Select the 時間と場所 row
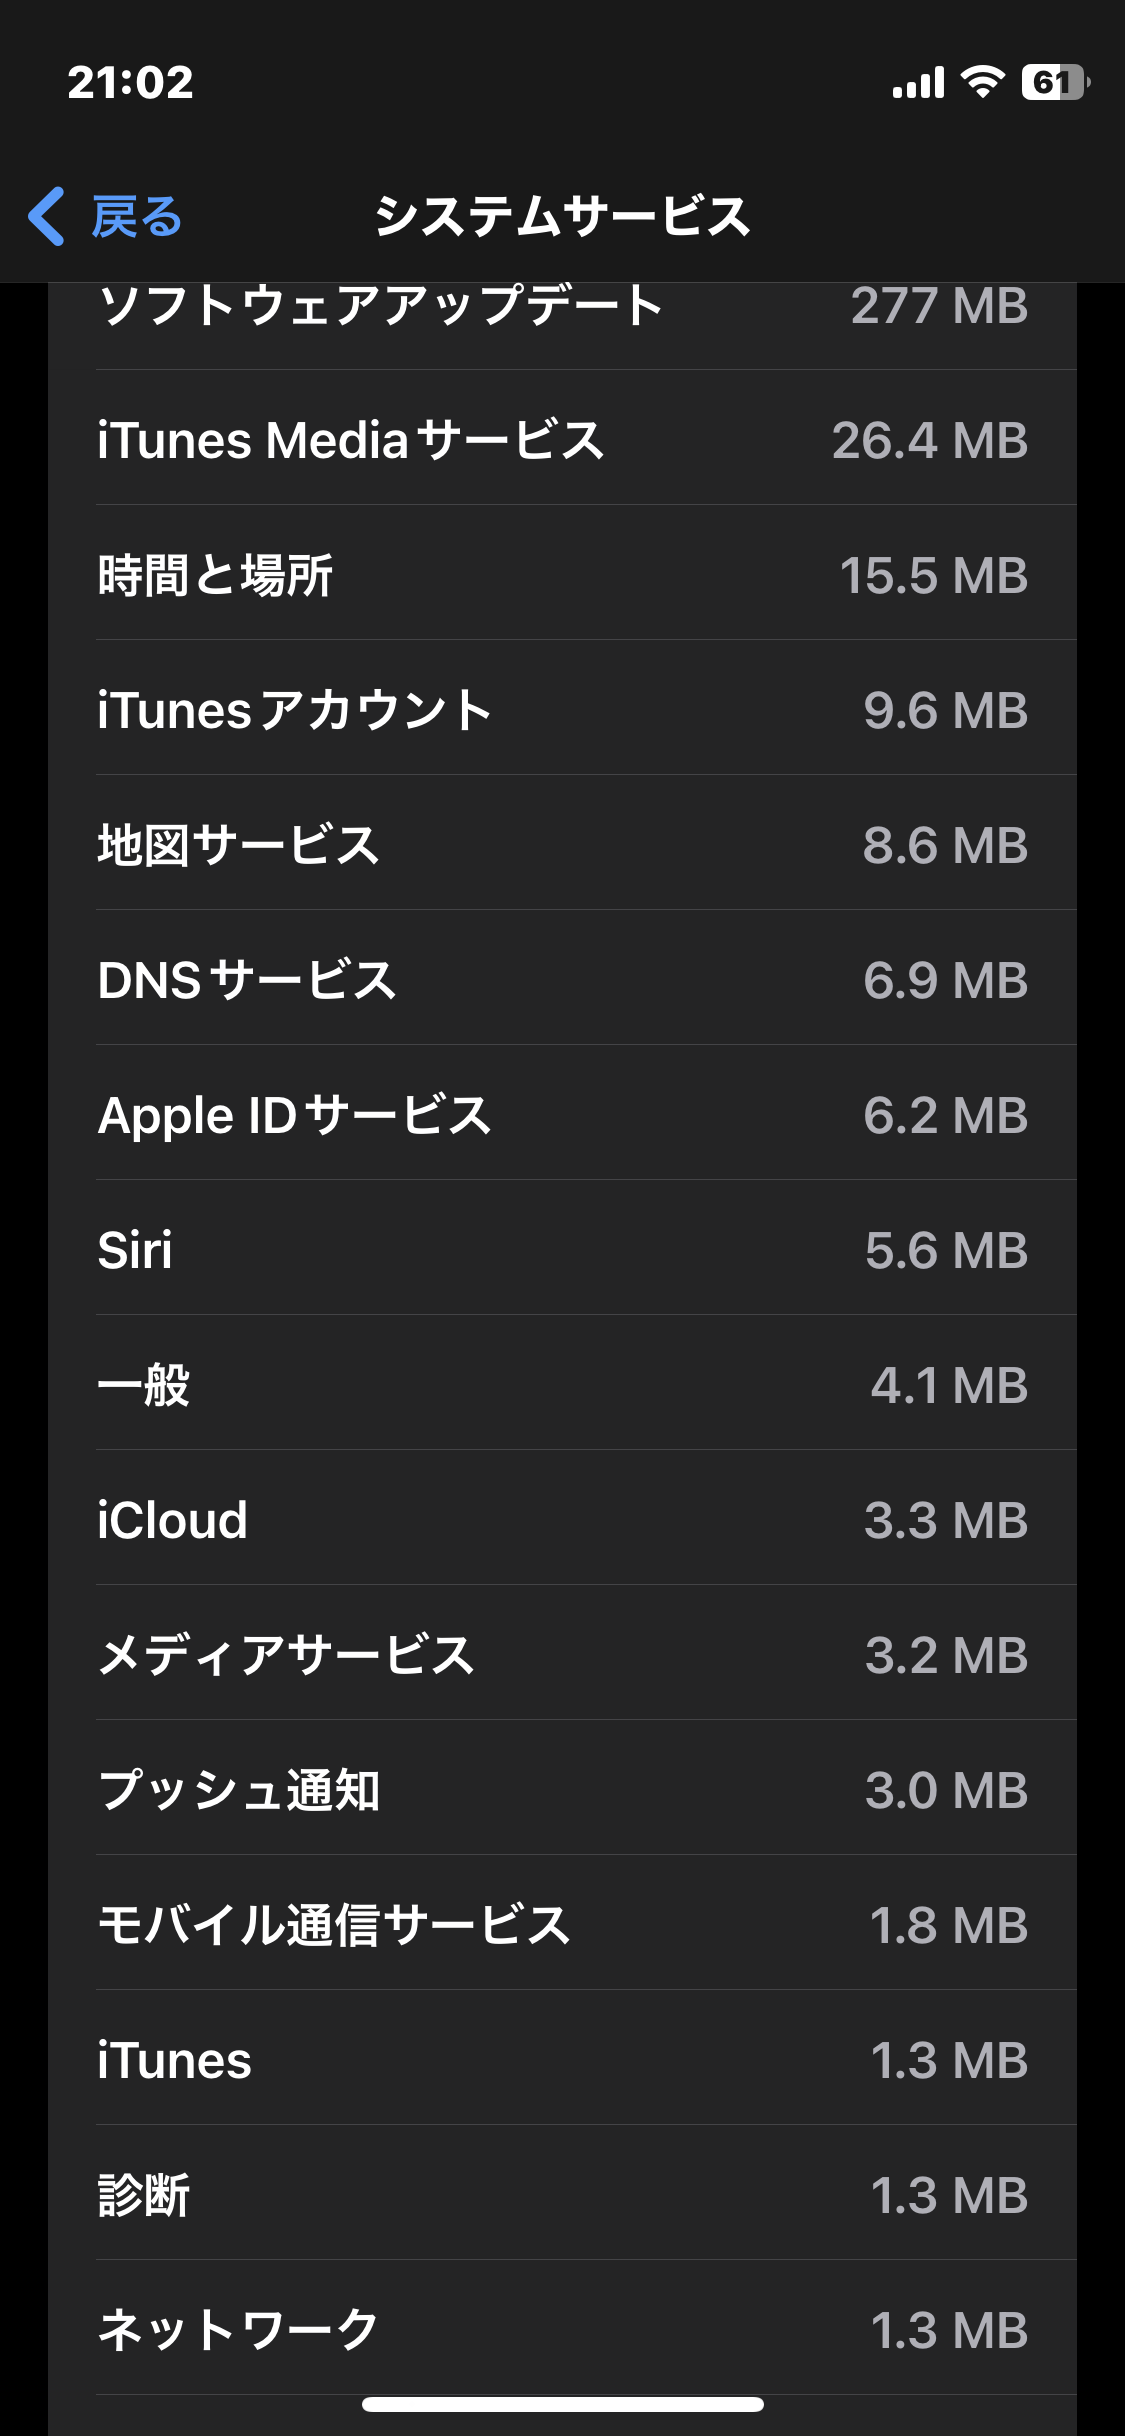This screenshot has height=2436, width=1125. (562, 575)
